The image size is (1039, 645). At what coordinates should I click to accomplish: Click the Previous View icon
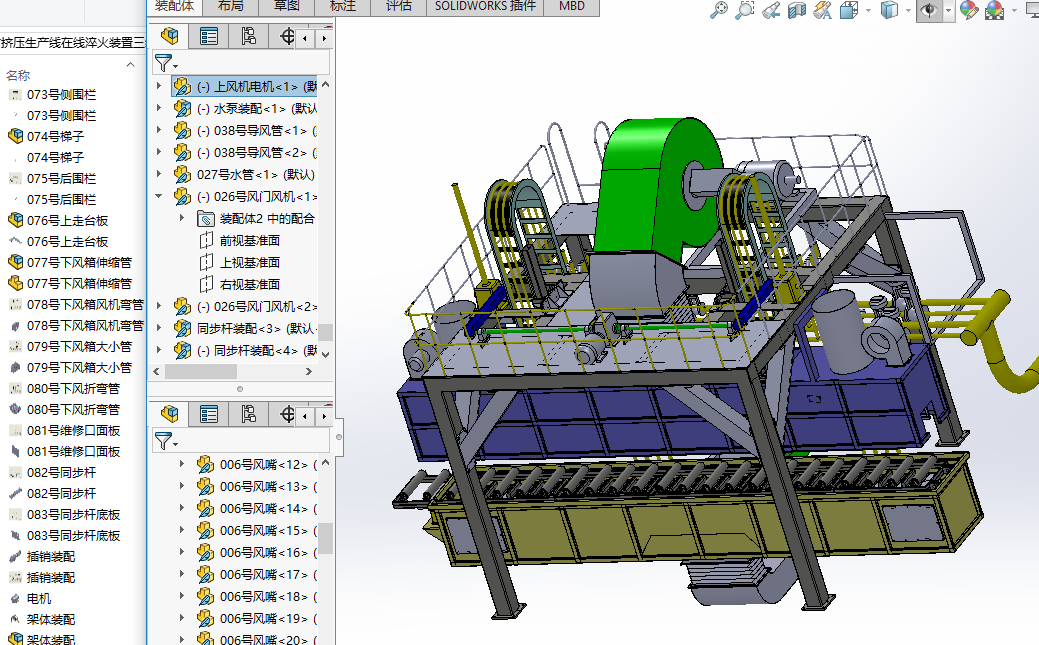771,10
